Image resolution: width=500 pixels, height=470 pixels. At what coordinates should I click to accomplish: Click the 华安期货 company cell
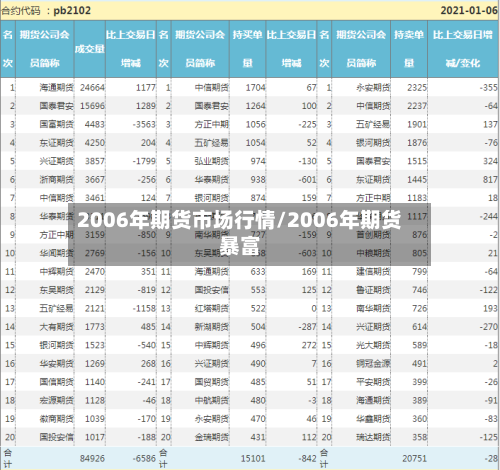coord(57,363)
